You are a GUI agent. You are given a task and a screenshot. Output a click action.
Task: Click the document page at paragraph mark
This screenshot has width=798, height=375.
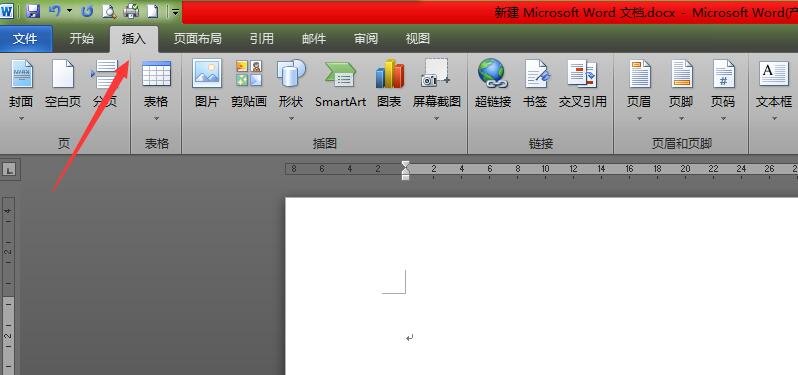pos(410,337)
